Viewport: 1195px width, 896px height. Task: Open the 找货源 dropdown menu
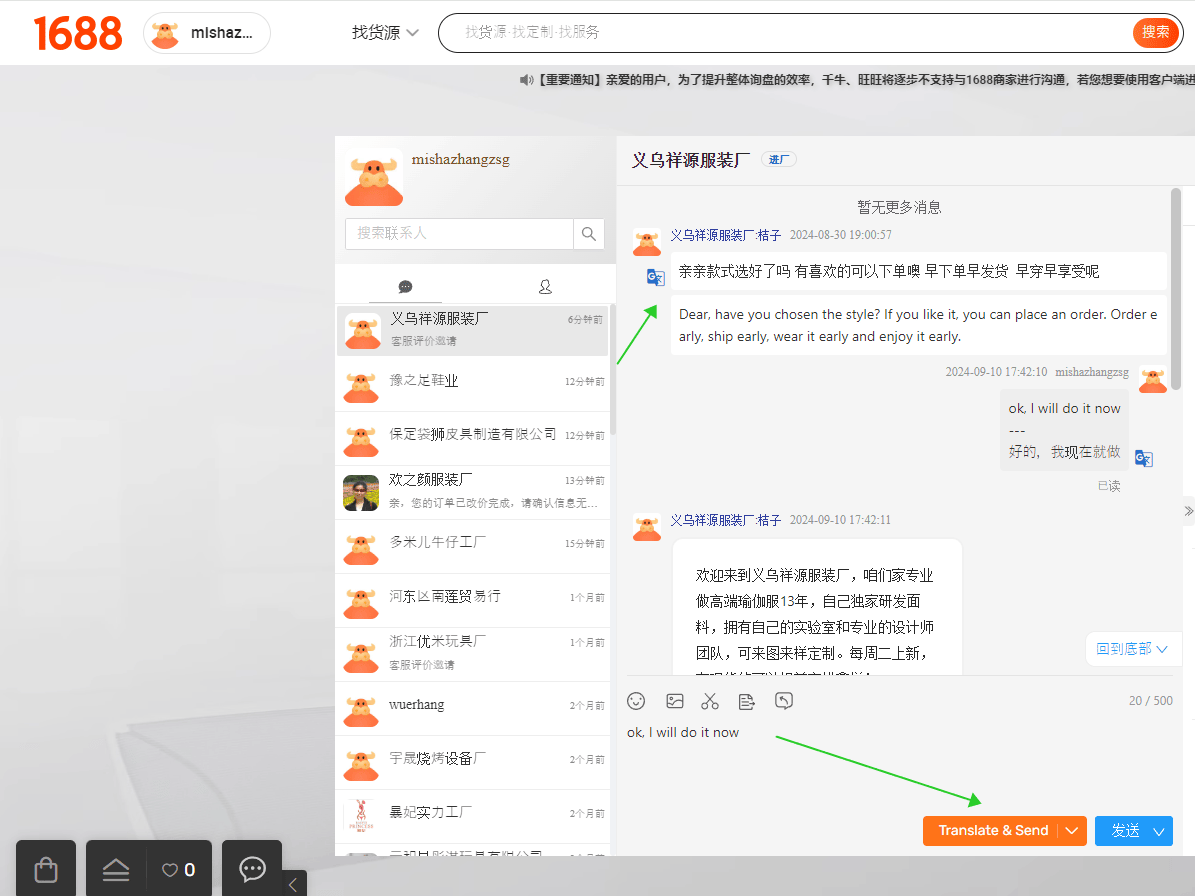click(385, 33)
